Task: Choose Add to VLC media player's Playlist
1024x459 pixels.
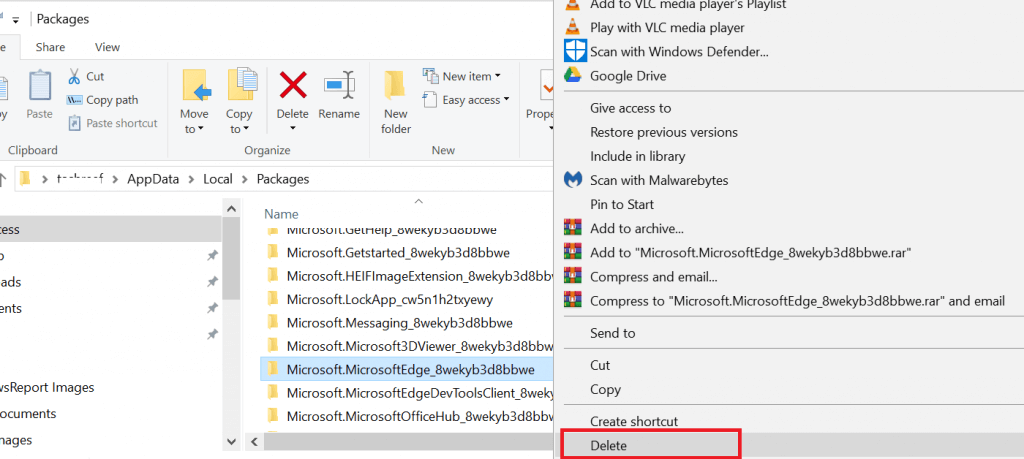Action: (688, 5)
